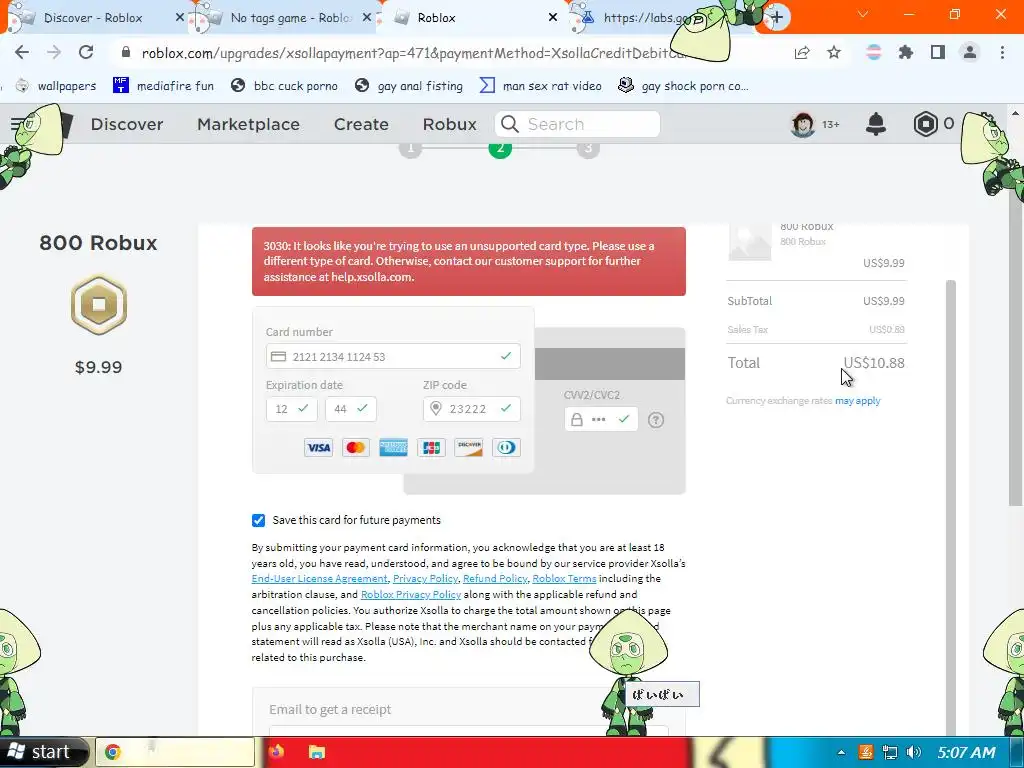Open Firefox from the taskbar

[x=276, y=751]
